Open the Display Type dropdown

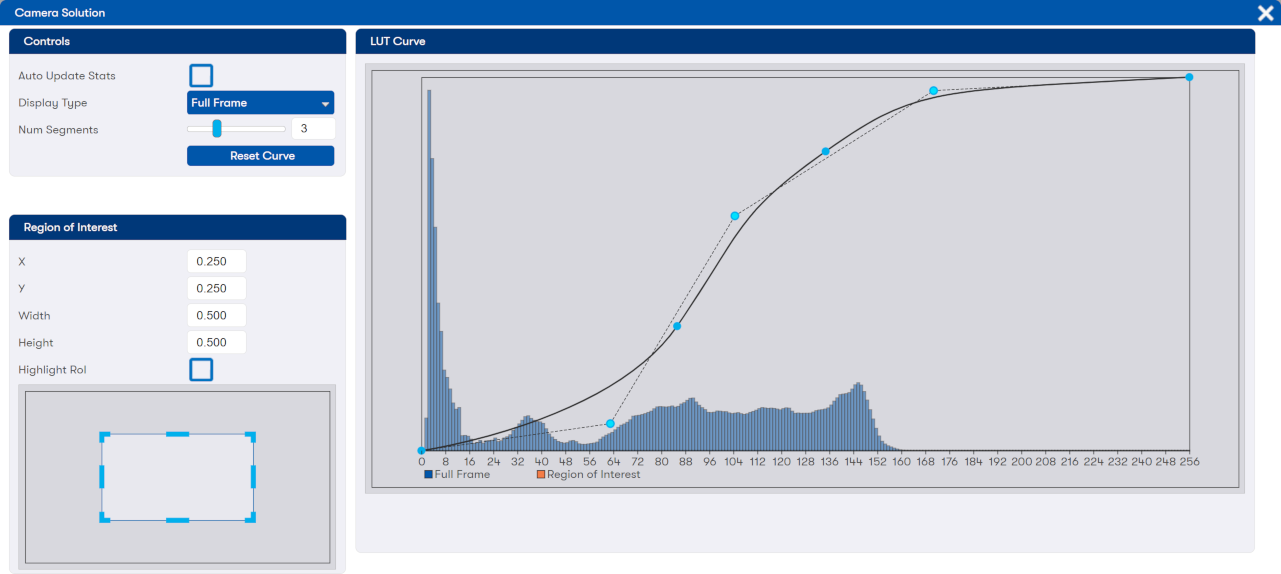click(x=260, y=103)
